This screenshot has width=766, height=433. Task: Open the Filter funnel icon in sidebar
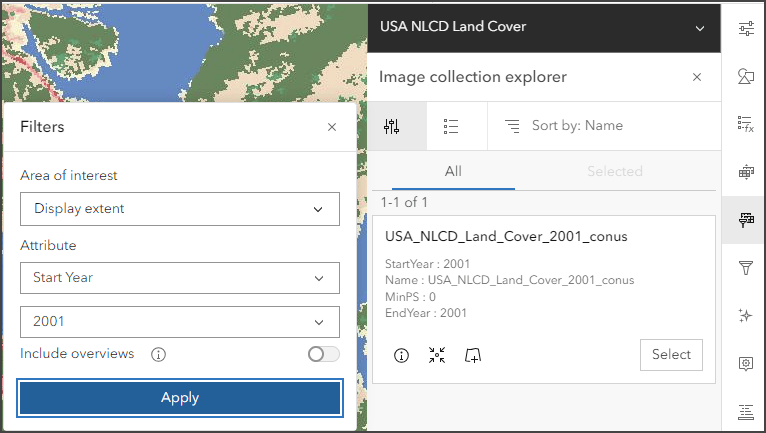[746, 267]
